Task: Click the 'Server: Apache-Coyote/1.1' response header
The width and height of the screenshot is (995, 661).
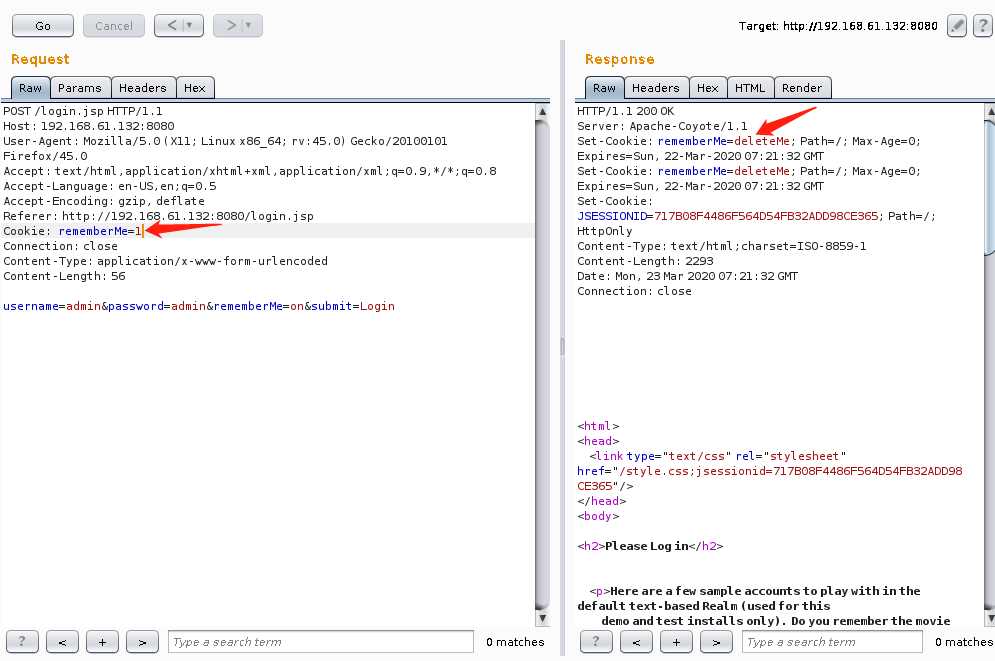Action: [x=662, y=126]
